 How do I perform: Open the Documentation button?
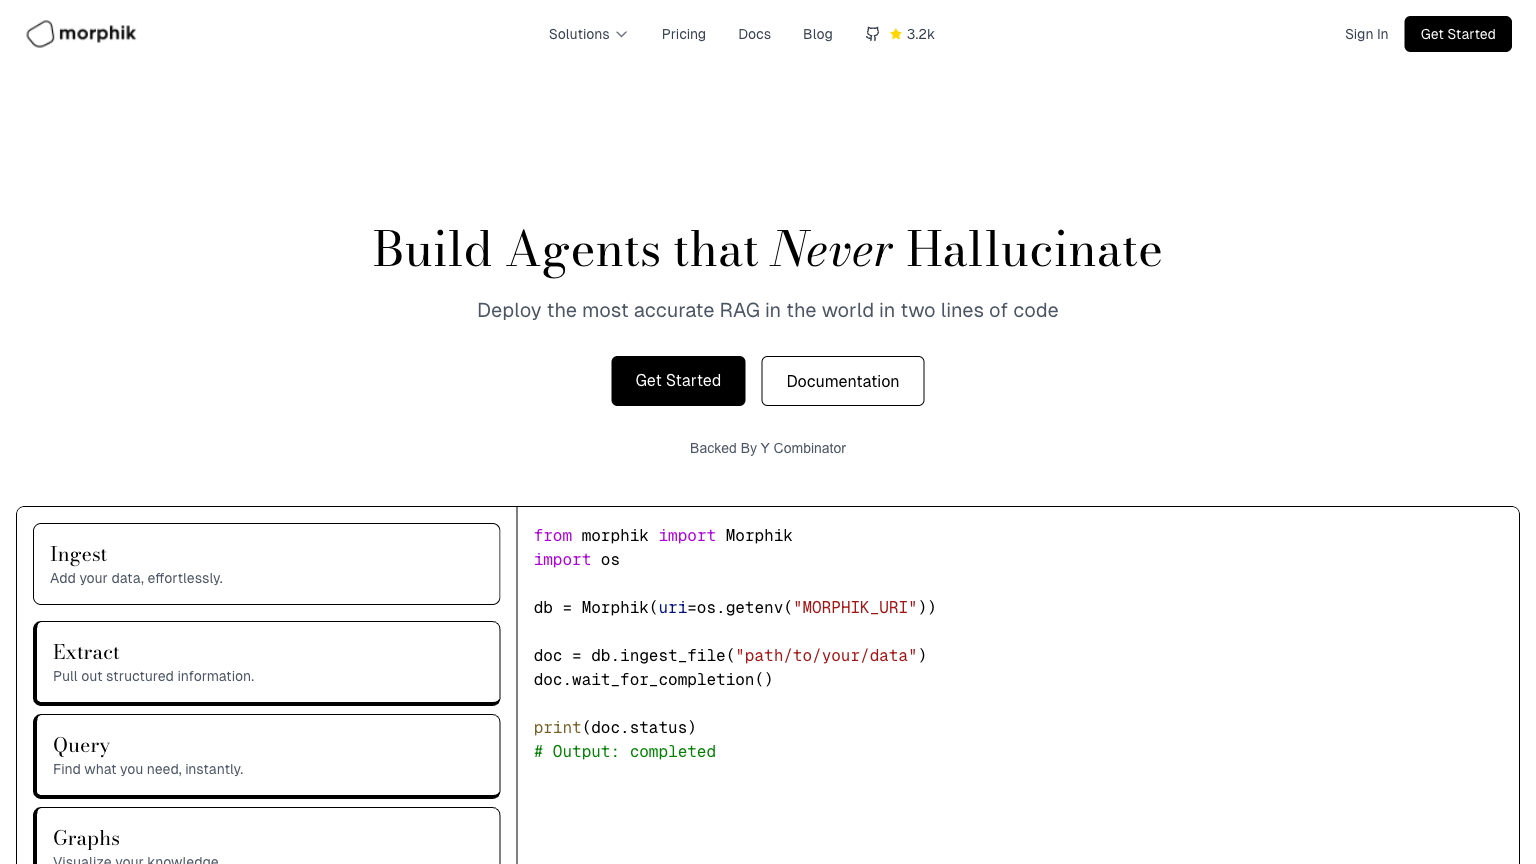842,381
